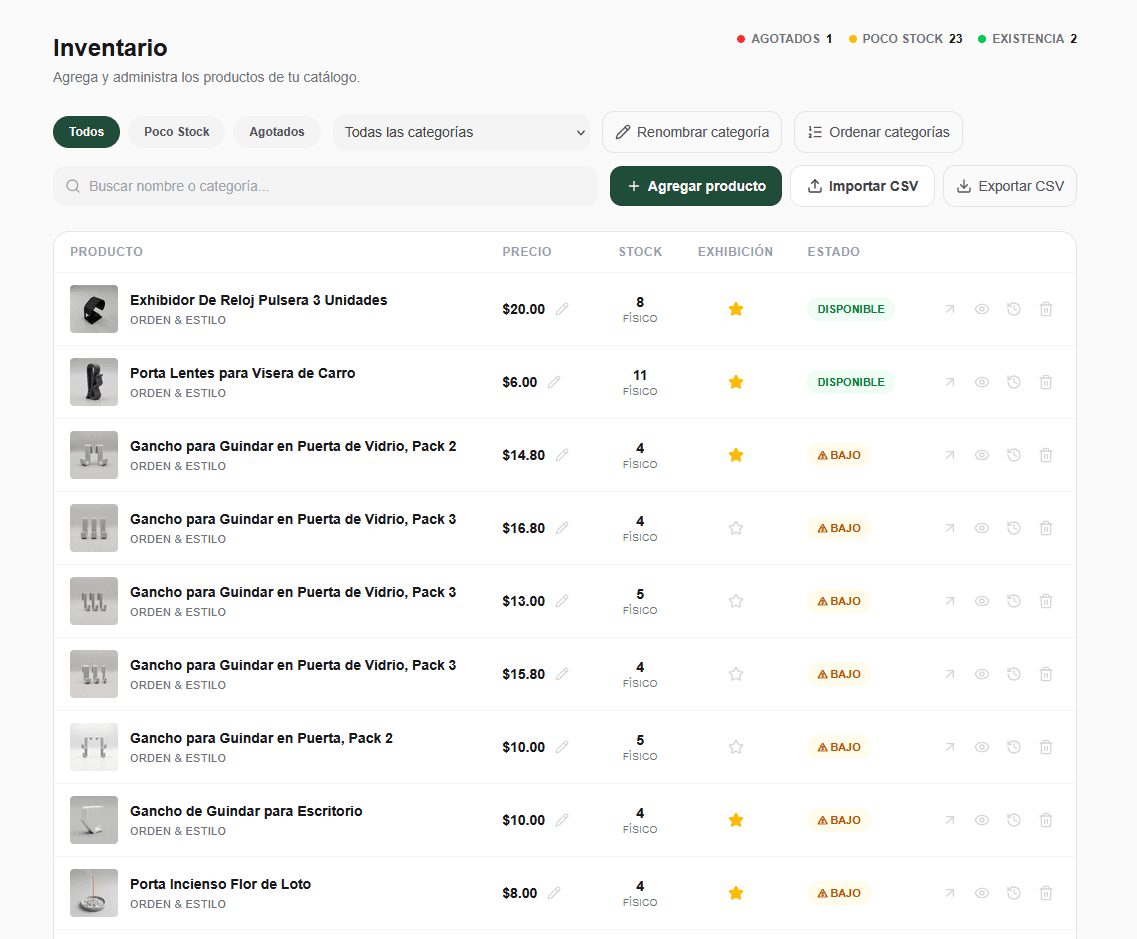Click Agregar producto button
Screen dimensions: 1137x939
click(696, 186)
